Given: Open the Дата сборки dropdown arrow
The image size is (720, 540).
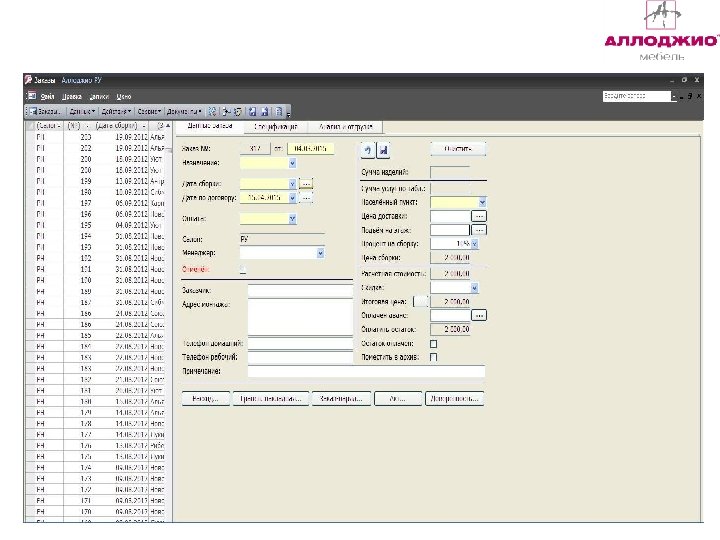Looking at the screenshot, I should pyautogui.click(x=292, y=184).
